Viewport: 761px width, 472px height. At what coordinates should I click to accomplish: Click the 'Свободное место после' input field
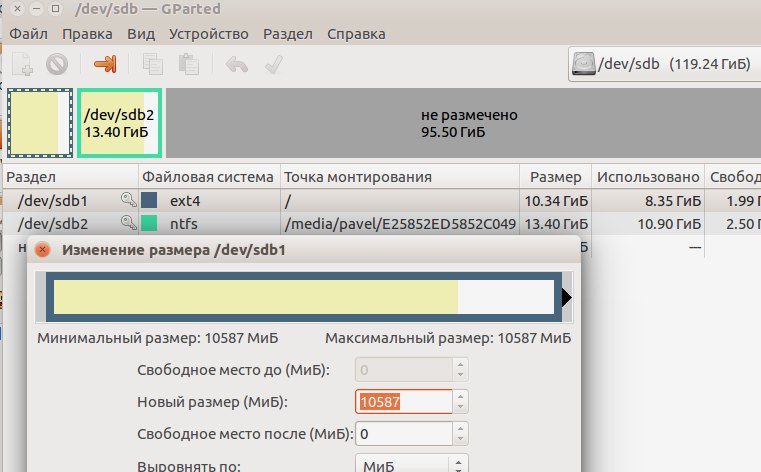coord(403,434)
